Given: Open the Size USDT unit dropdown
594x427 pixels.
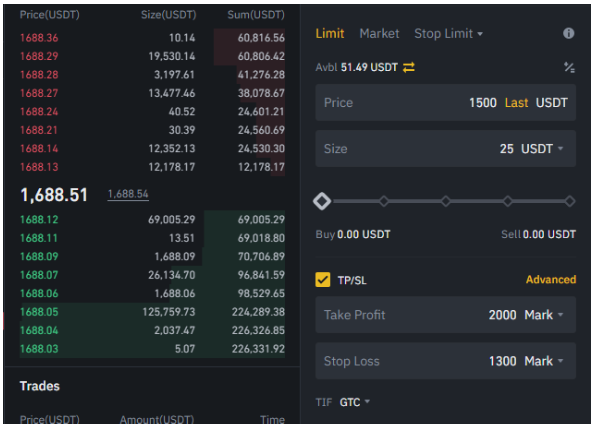Looking at the screenshot, I should pyautogui.click(x=542, y=149).
